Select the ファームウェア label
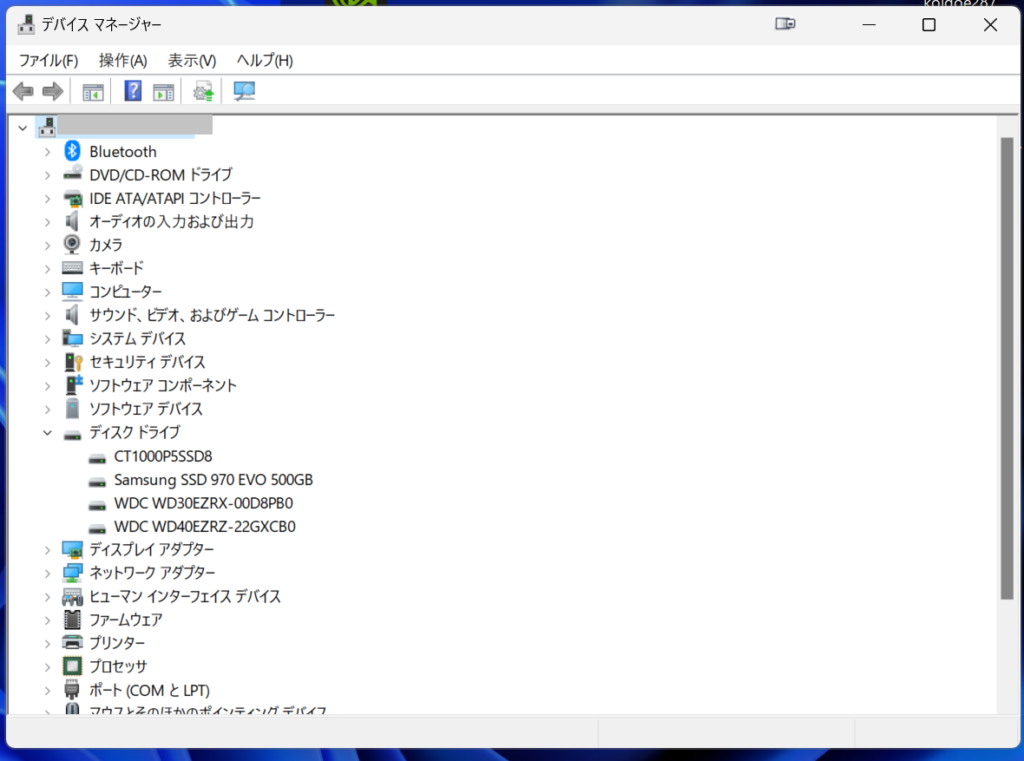The width and height of the screenshot is (1024, 761). point(126,620)
